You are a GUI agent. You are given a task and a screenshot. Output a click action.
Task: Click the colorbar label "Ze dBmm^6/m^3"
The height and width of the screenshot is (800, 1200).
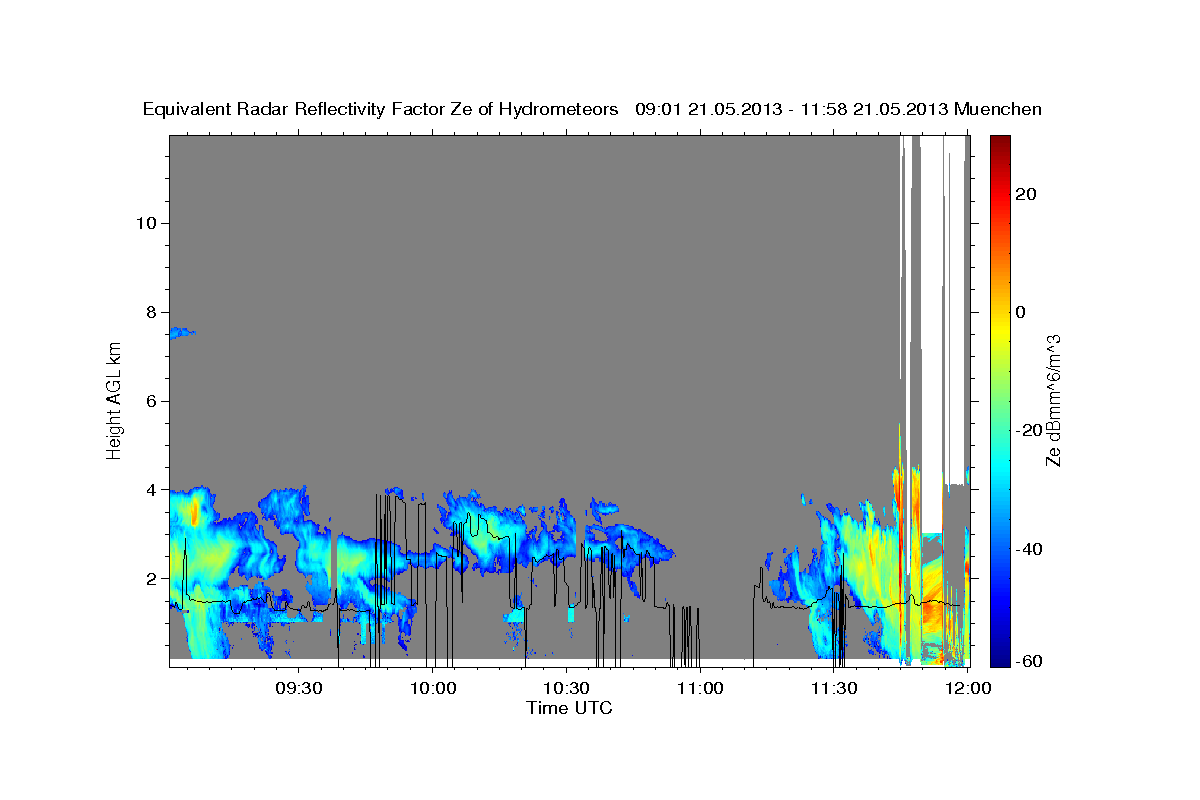click(x=1053, y=400)
